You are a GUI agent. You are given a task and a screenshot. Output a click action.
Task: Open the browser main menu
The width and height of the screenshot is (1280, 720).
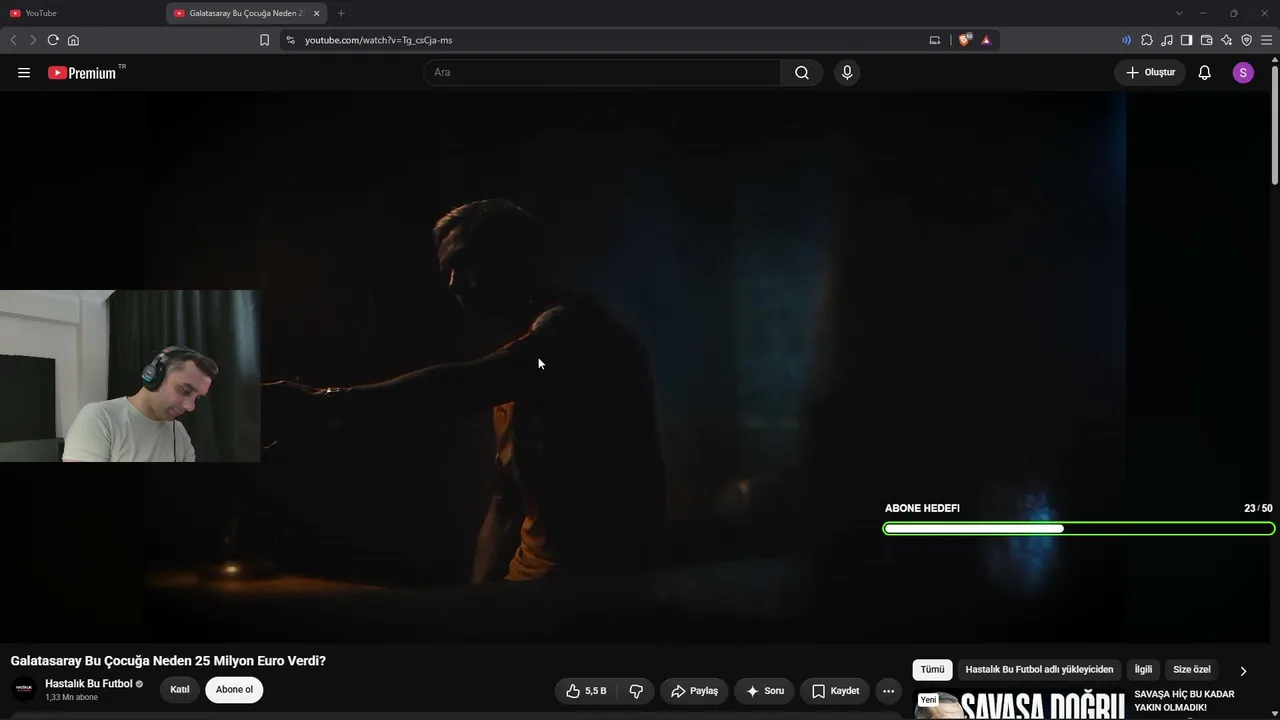(x=1267, y=40)
